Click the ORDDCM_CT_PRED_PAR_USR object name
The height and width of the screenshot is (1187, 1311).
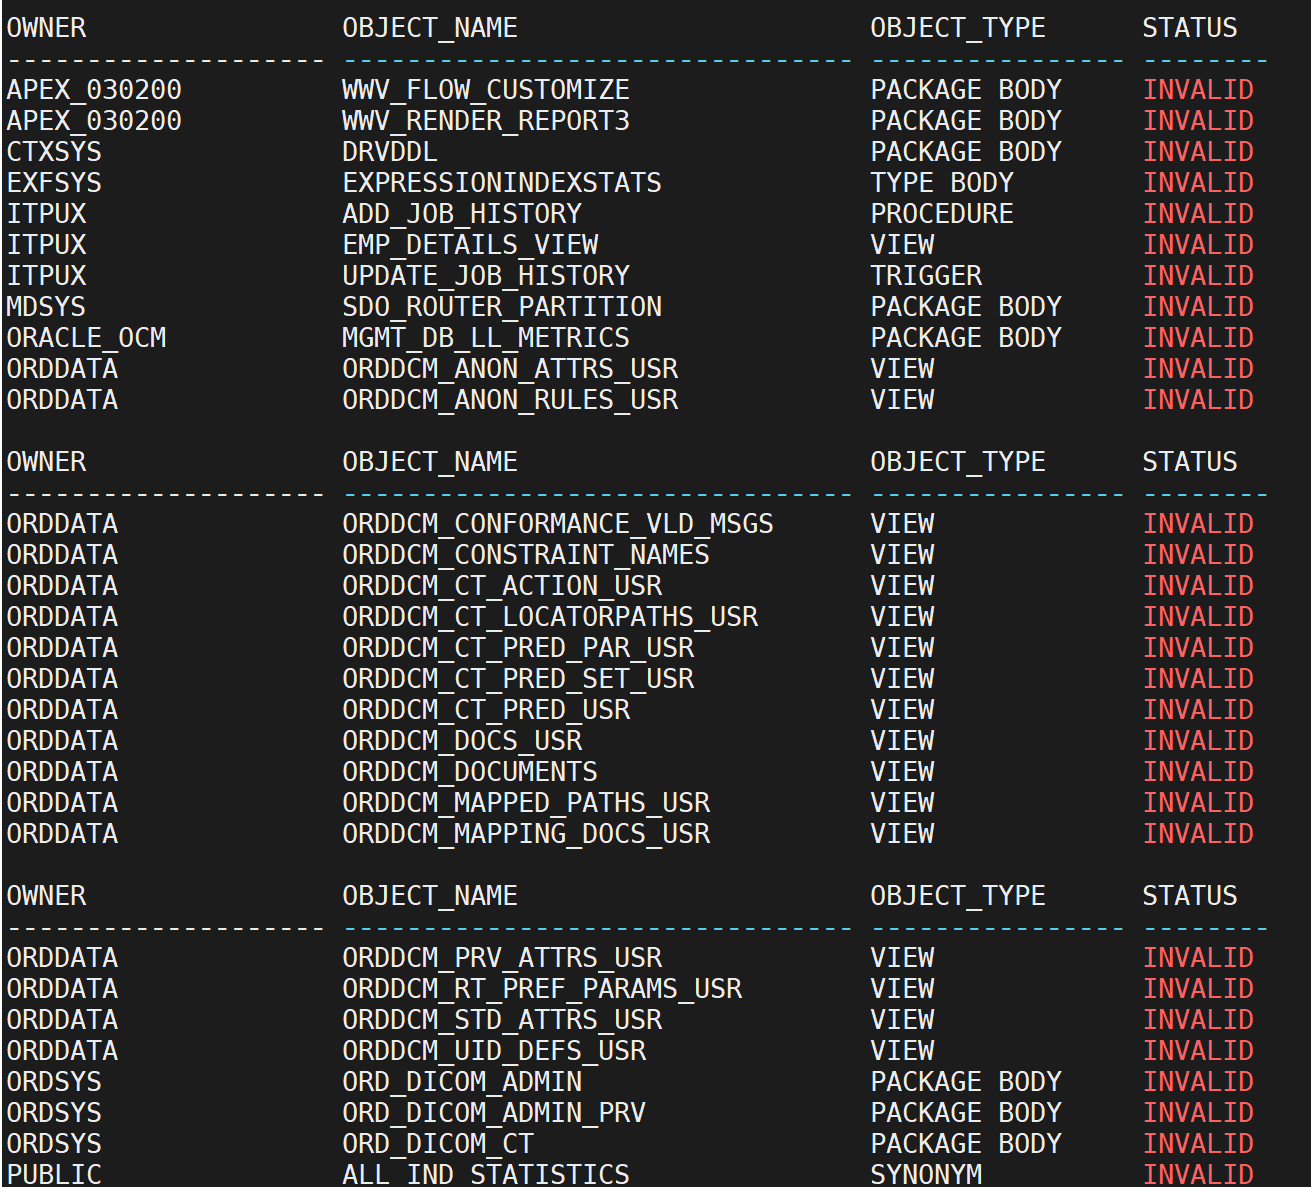518,648
